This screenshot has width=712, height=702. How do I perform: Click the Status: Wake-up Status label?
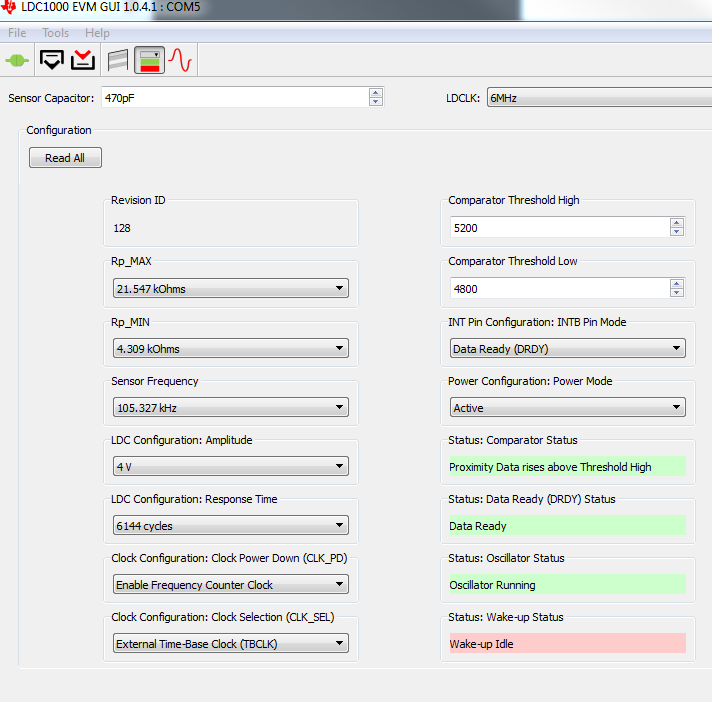506,617
